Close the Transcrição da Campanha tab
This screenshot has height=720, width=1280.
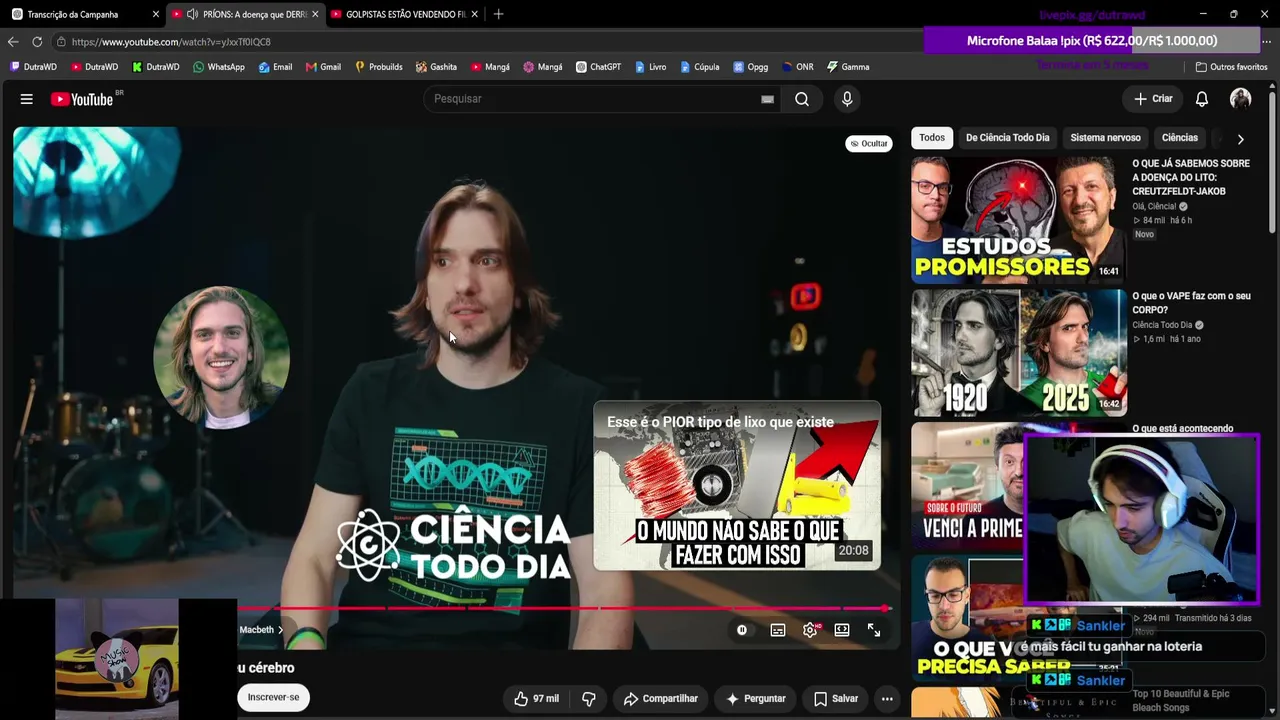156,14
